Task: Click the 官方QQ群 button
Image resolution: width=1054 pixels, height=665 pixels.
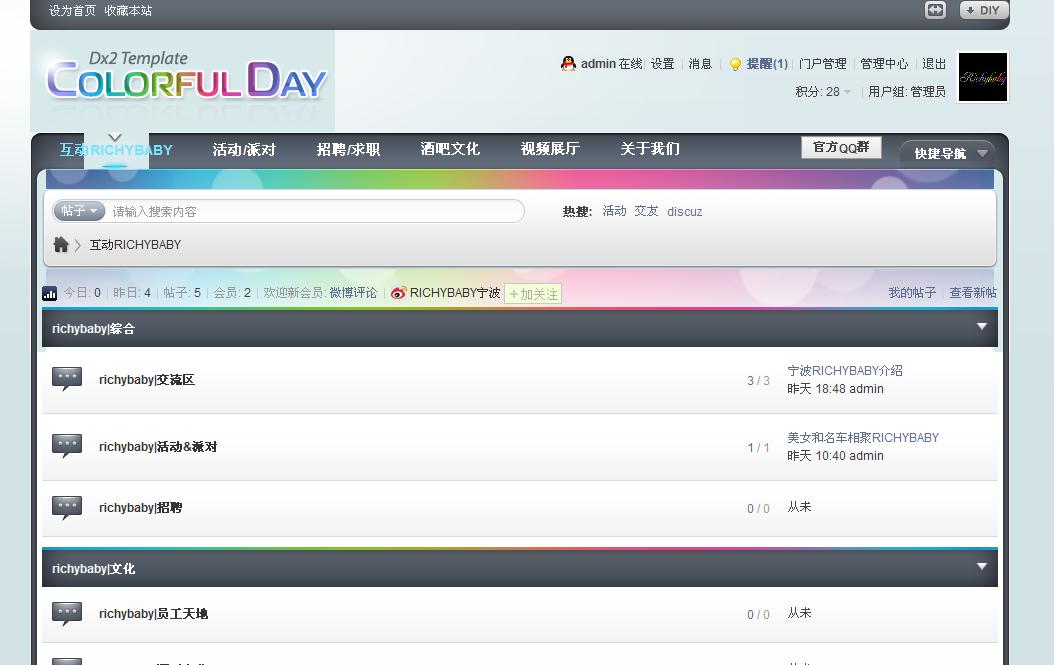Action: coord(841,147)
